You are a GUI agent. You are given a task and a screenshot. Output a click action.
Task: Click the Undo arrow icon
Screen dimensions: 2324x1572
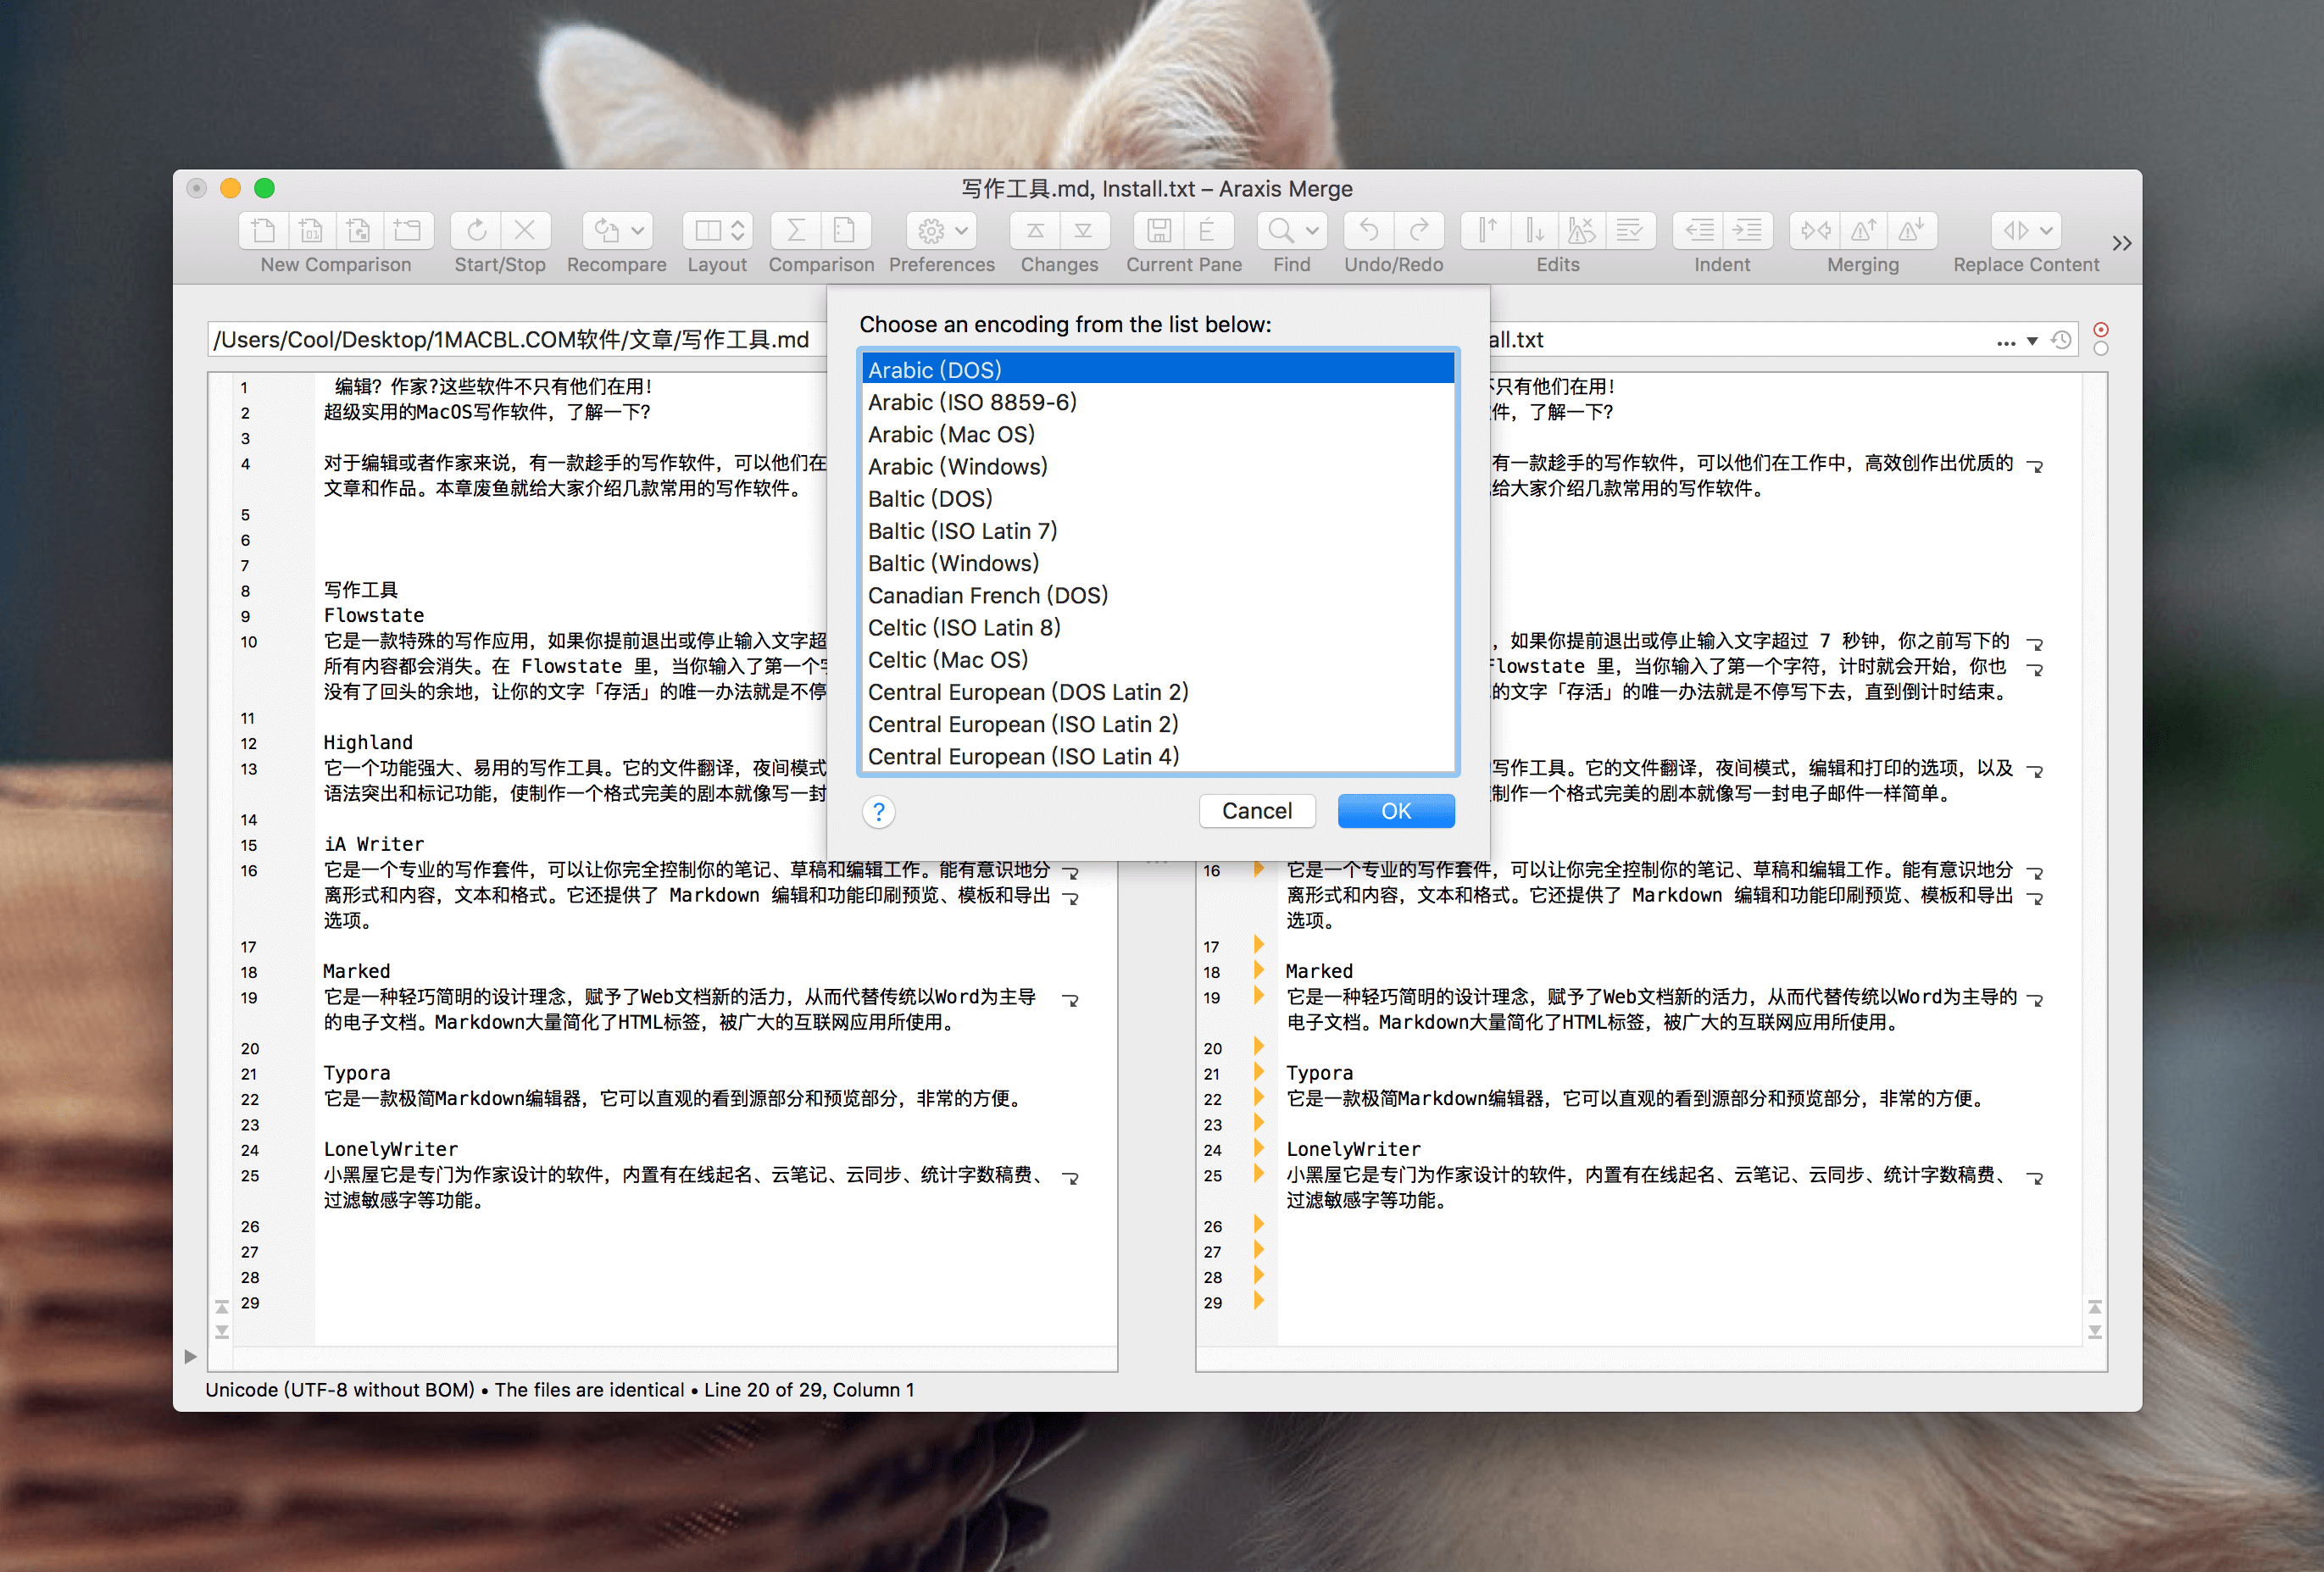click(1369, 231)
